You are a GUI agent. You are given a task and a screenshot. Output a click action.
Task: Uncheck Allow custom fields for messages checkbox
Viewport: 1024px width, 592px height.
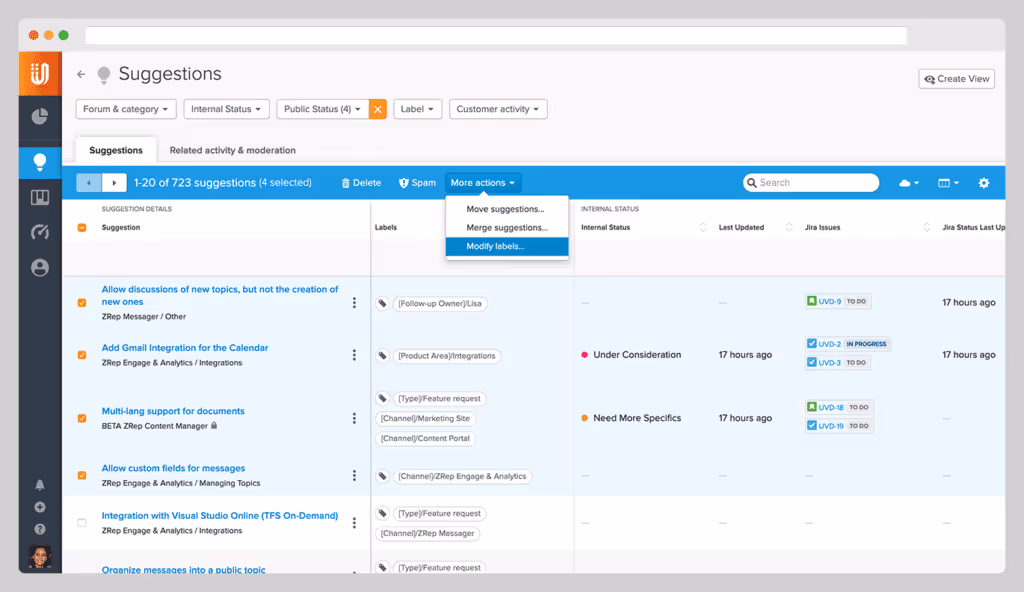coord(82,476)
